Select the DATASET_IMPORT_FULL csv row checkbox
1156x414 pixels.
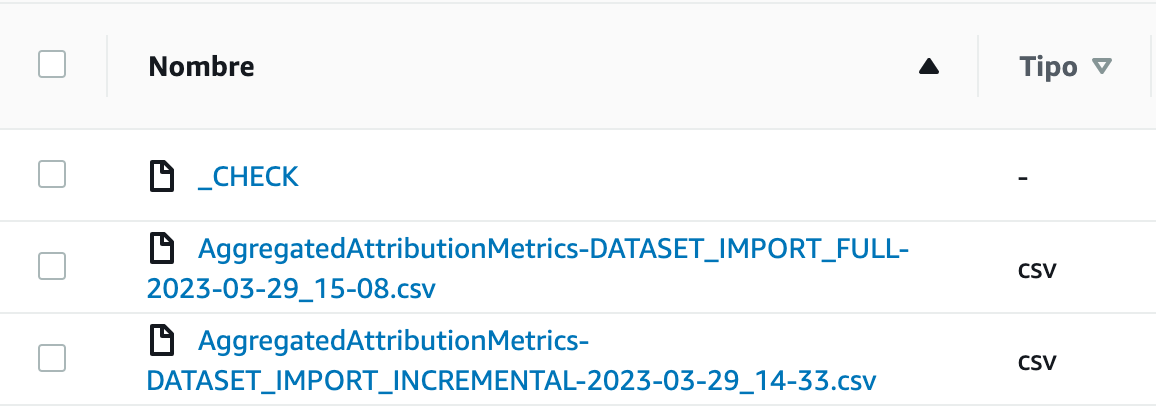point(52,266)
